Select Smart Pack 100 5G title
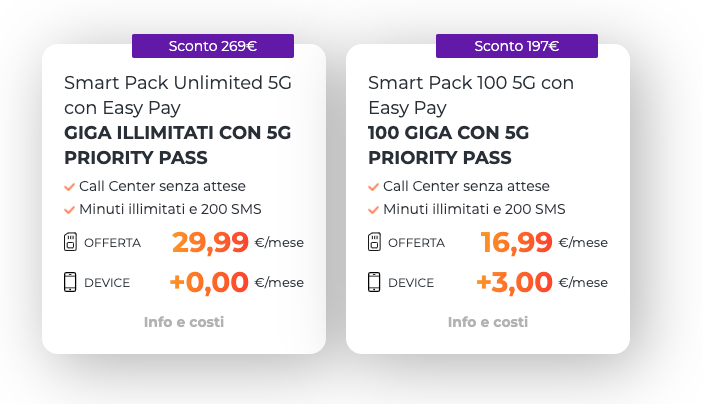Screen dimensions: 703x404 pos(471,95)
